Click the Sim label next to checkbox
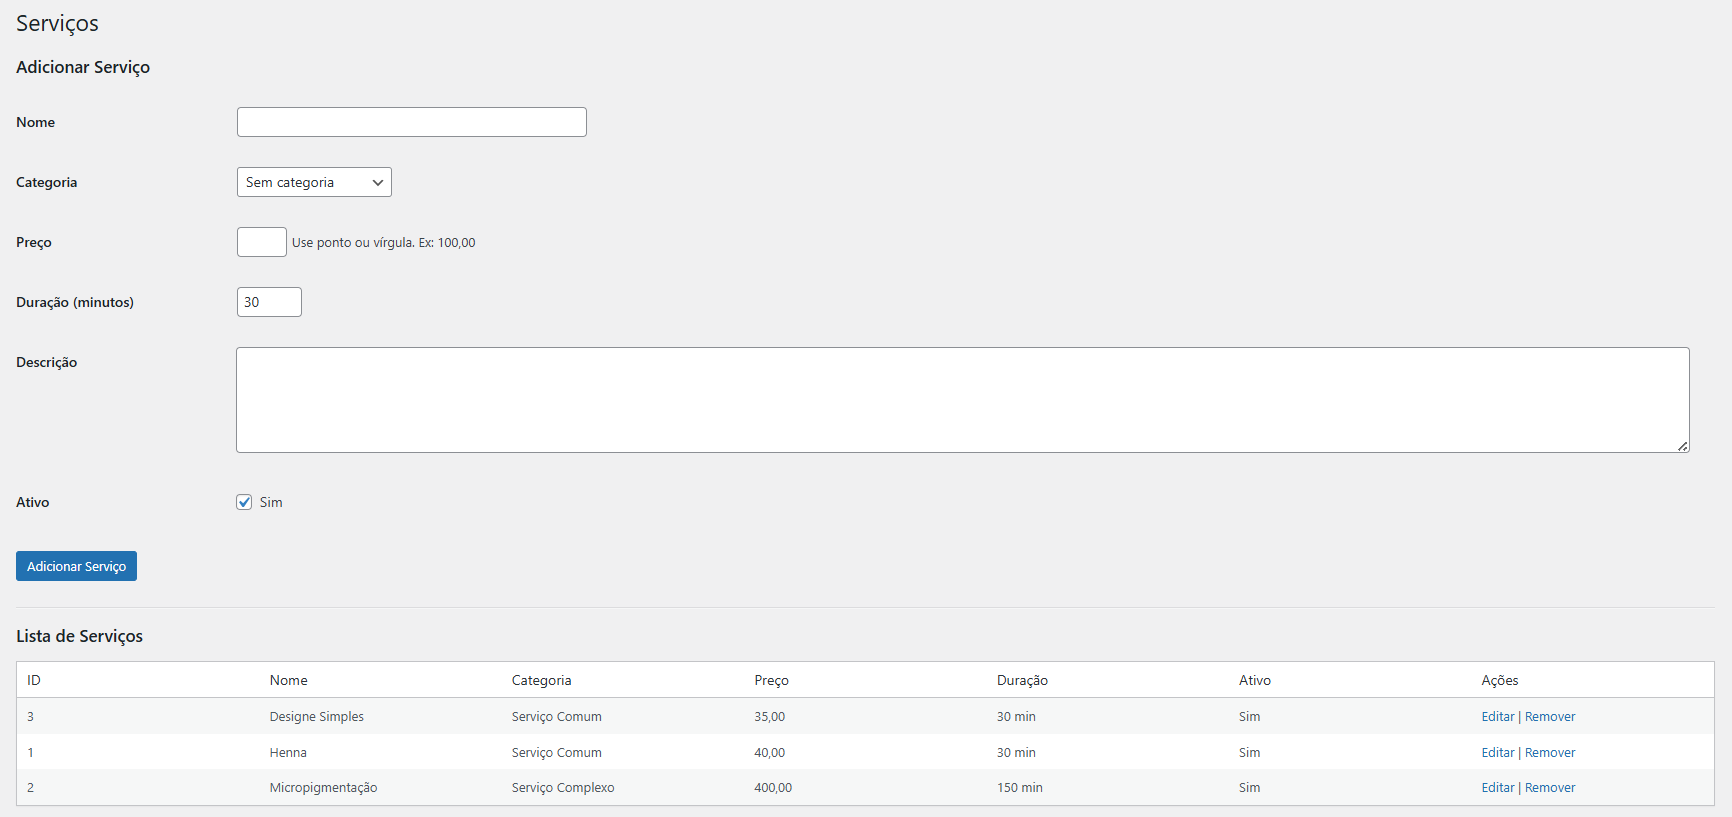 271,502
